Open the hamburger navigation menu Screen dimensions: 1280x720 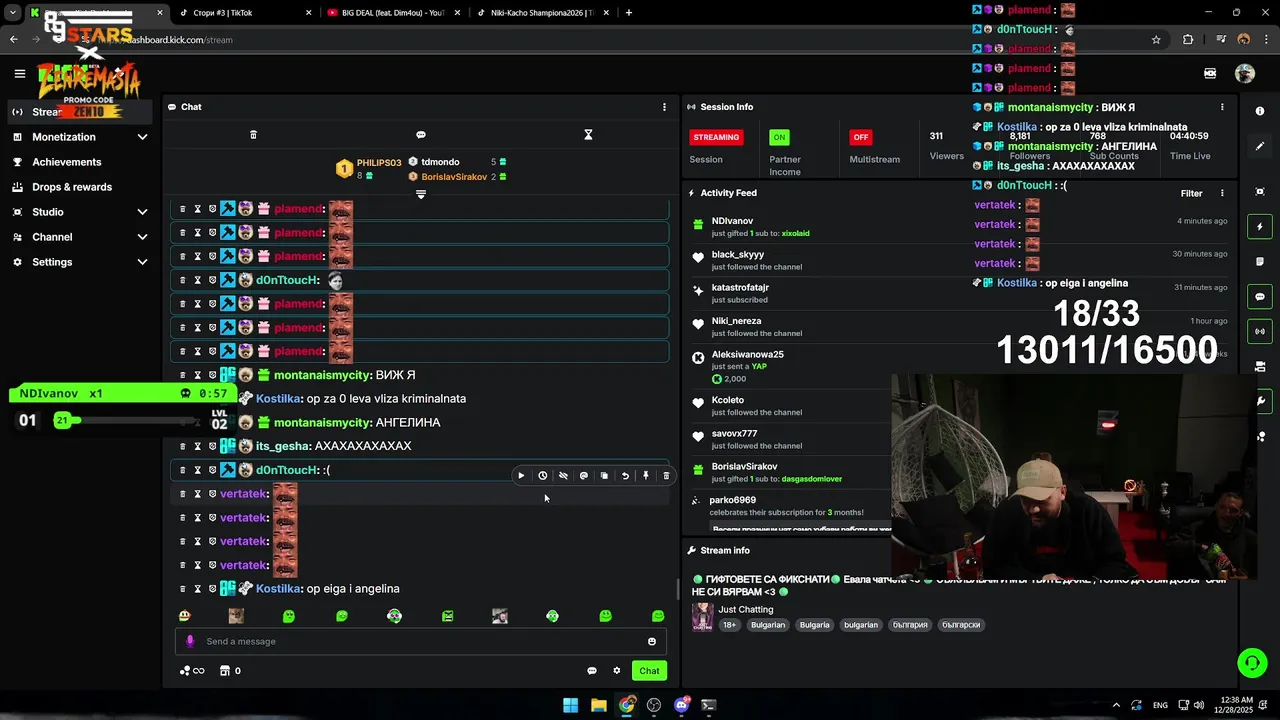coord(19,73)
